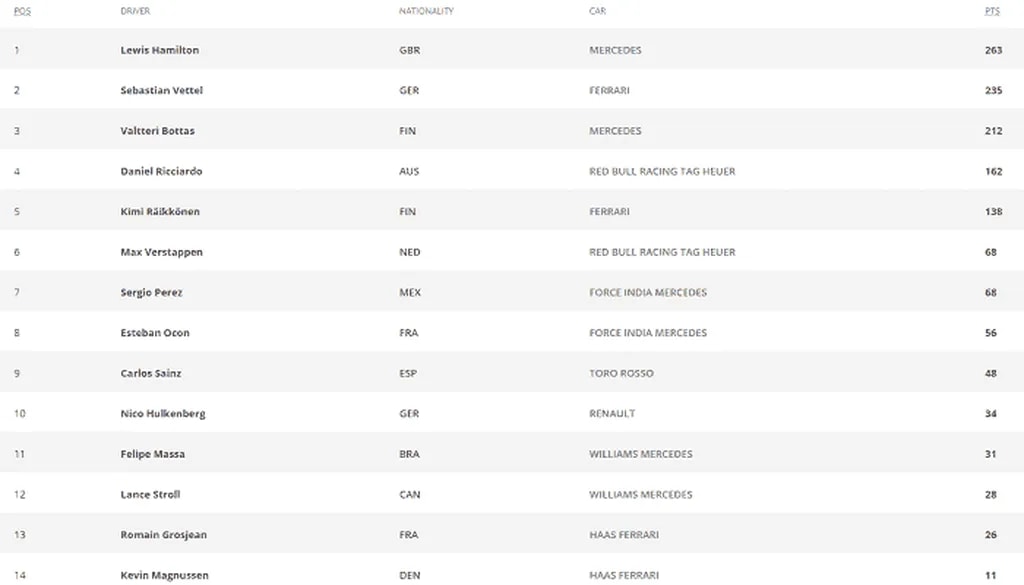This screenshot has width=1024, height=585.
Task: Open Lewis Hamilton driver link
Action: coord(159,50)
